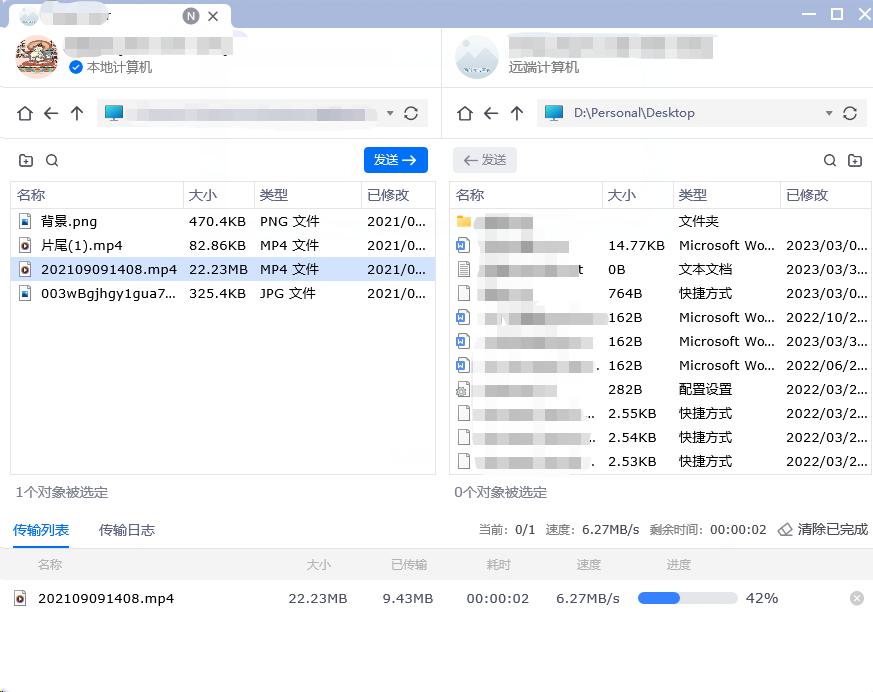Cancel the 202109091408.mp4 transfer with the × icon

click(x=857, y=598)
